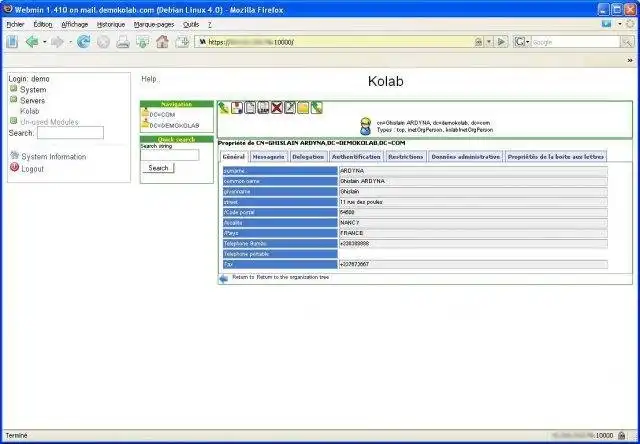This screenshot has height=444, width=640.
Task: Switch to the Delegation tab
Action: tap(308, 157)
